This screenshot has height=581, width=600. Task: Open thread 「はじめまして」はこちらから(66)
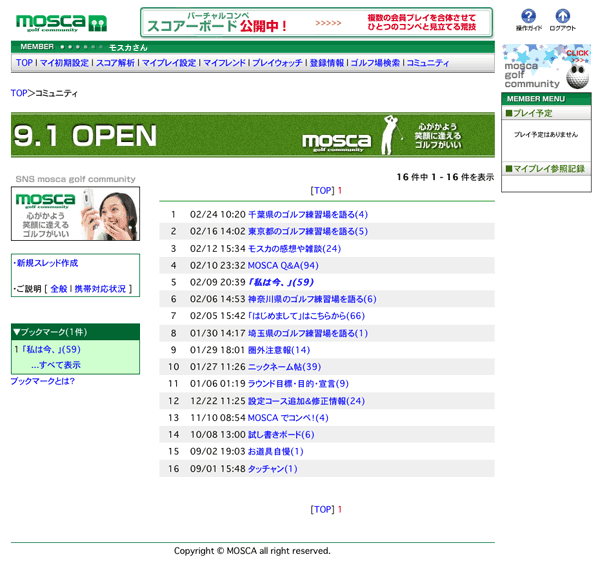pos(307,316)
